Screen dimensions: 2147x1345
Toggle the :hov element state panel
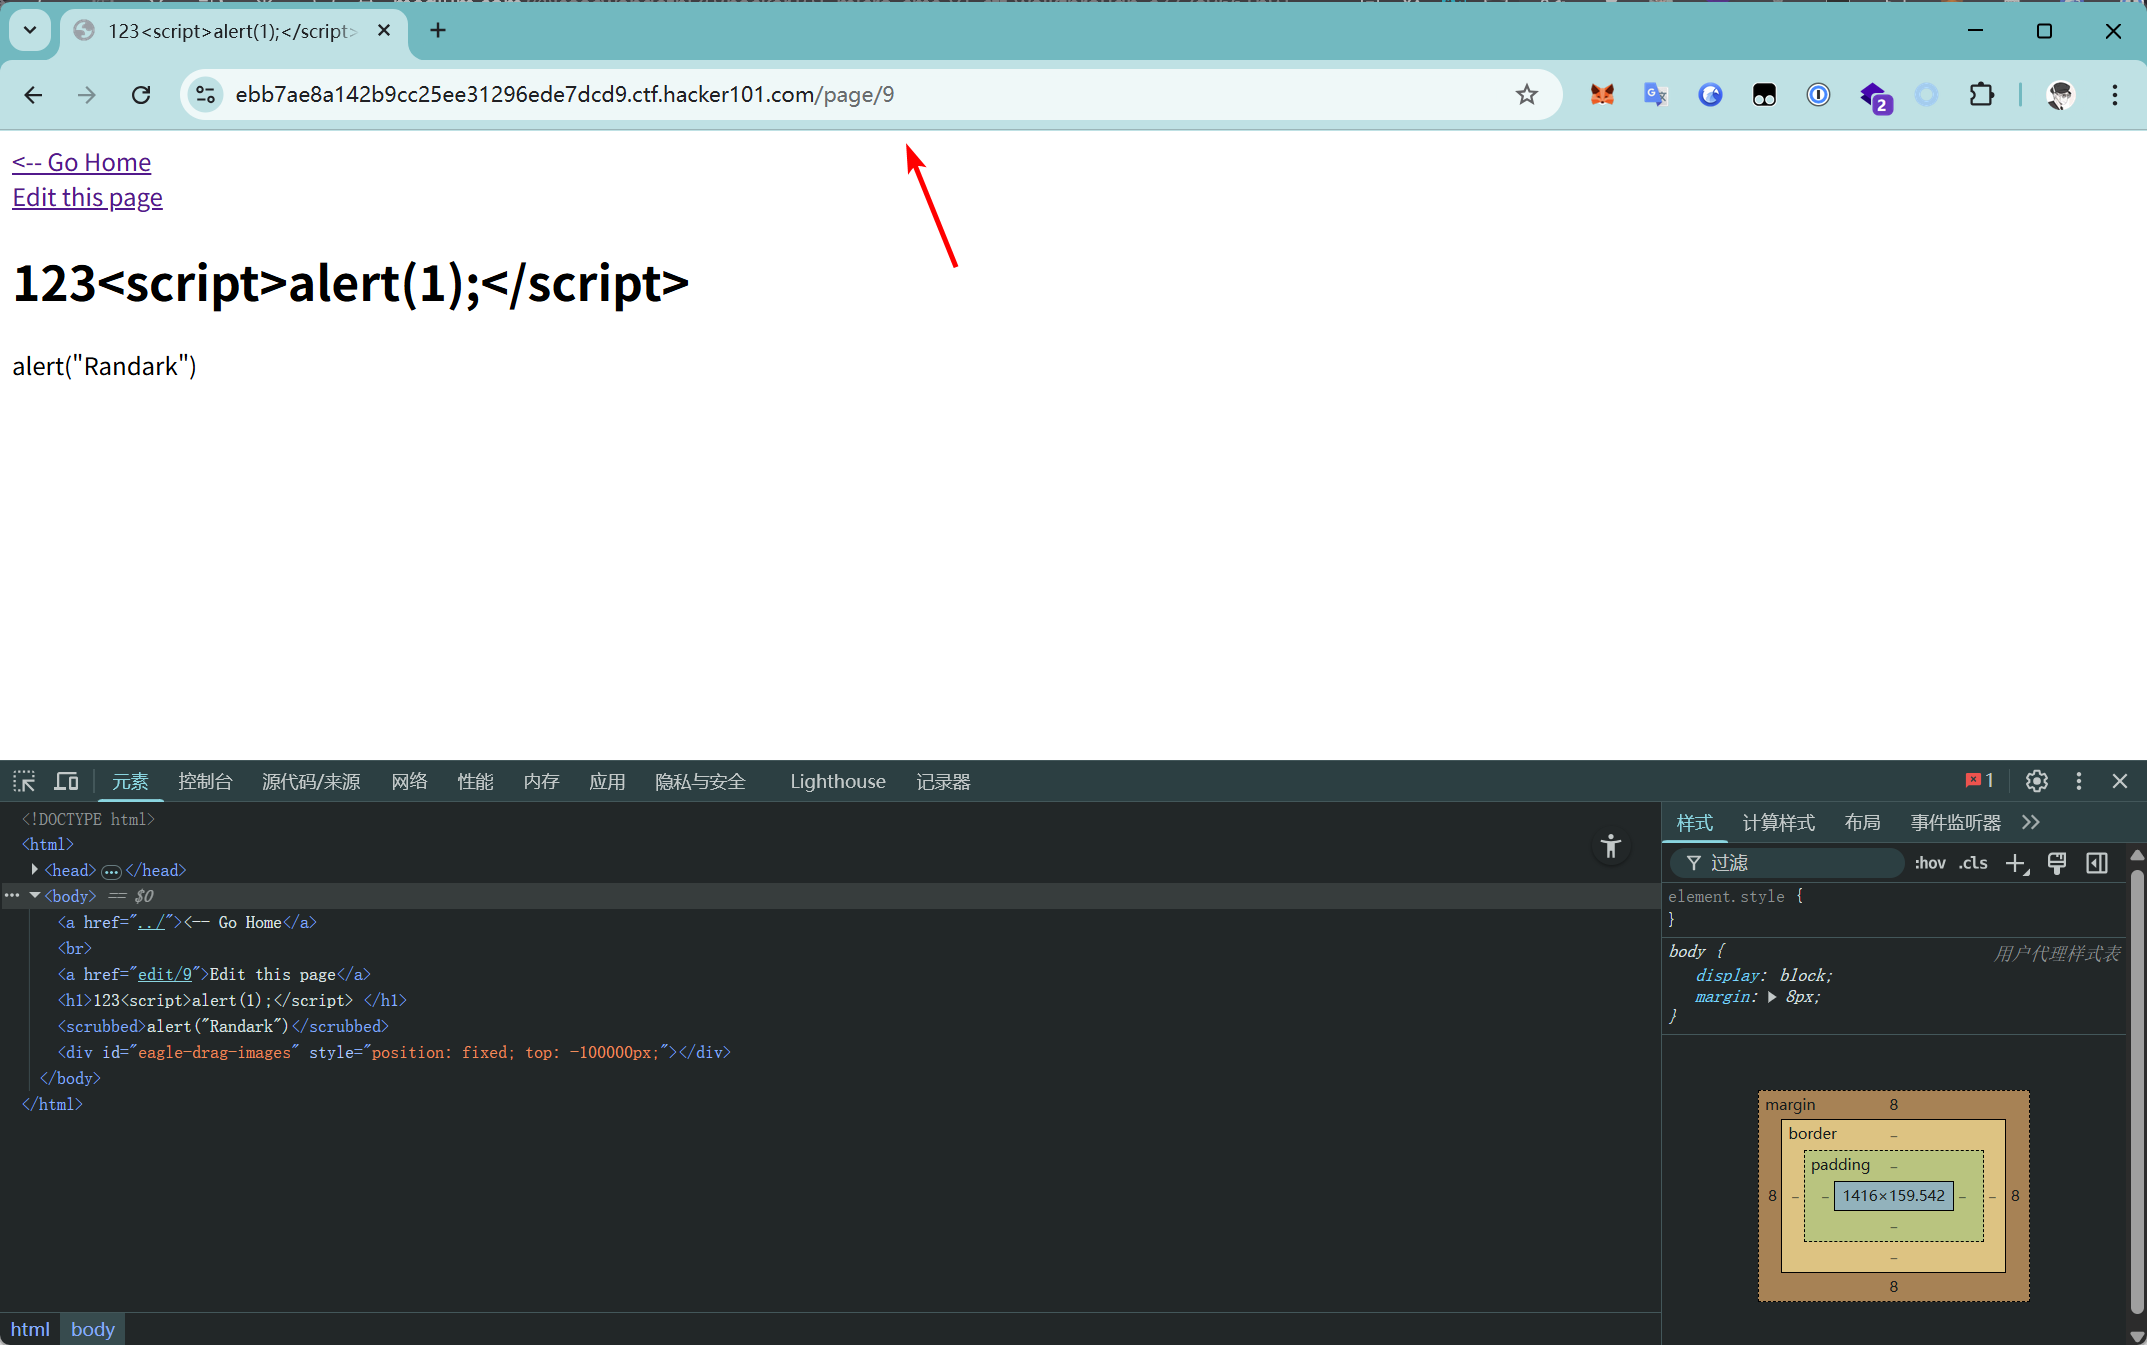(1930, 863)
